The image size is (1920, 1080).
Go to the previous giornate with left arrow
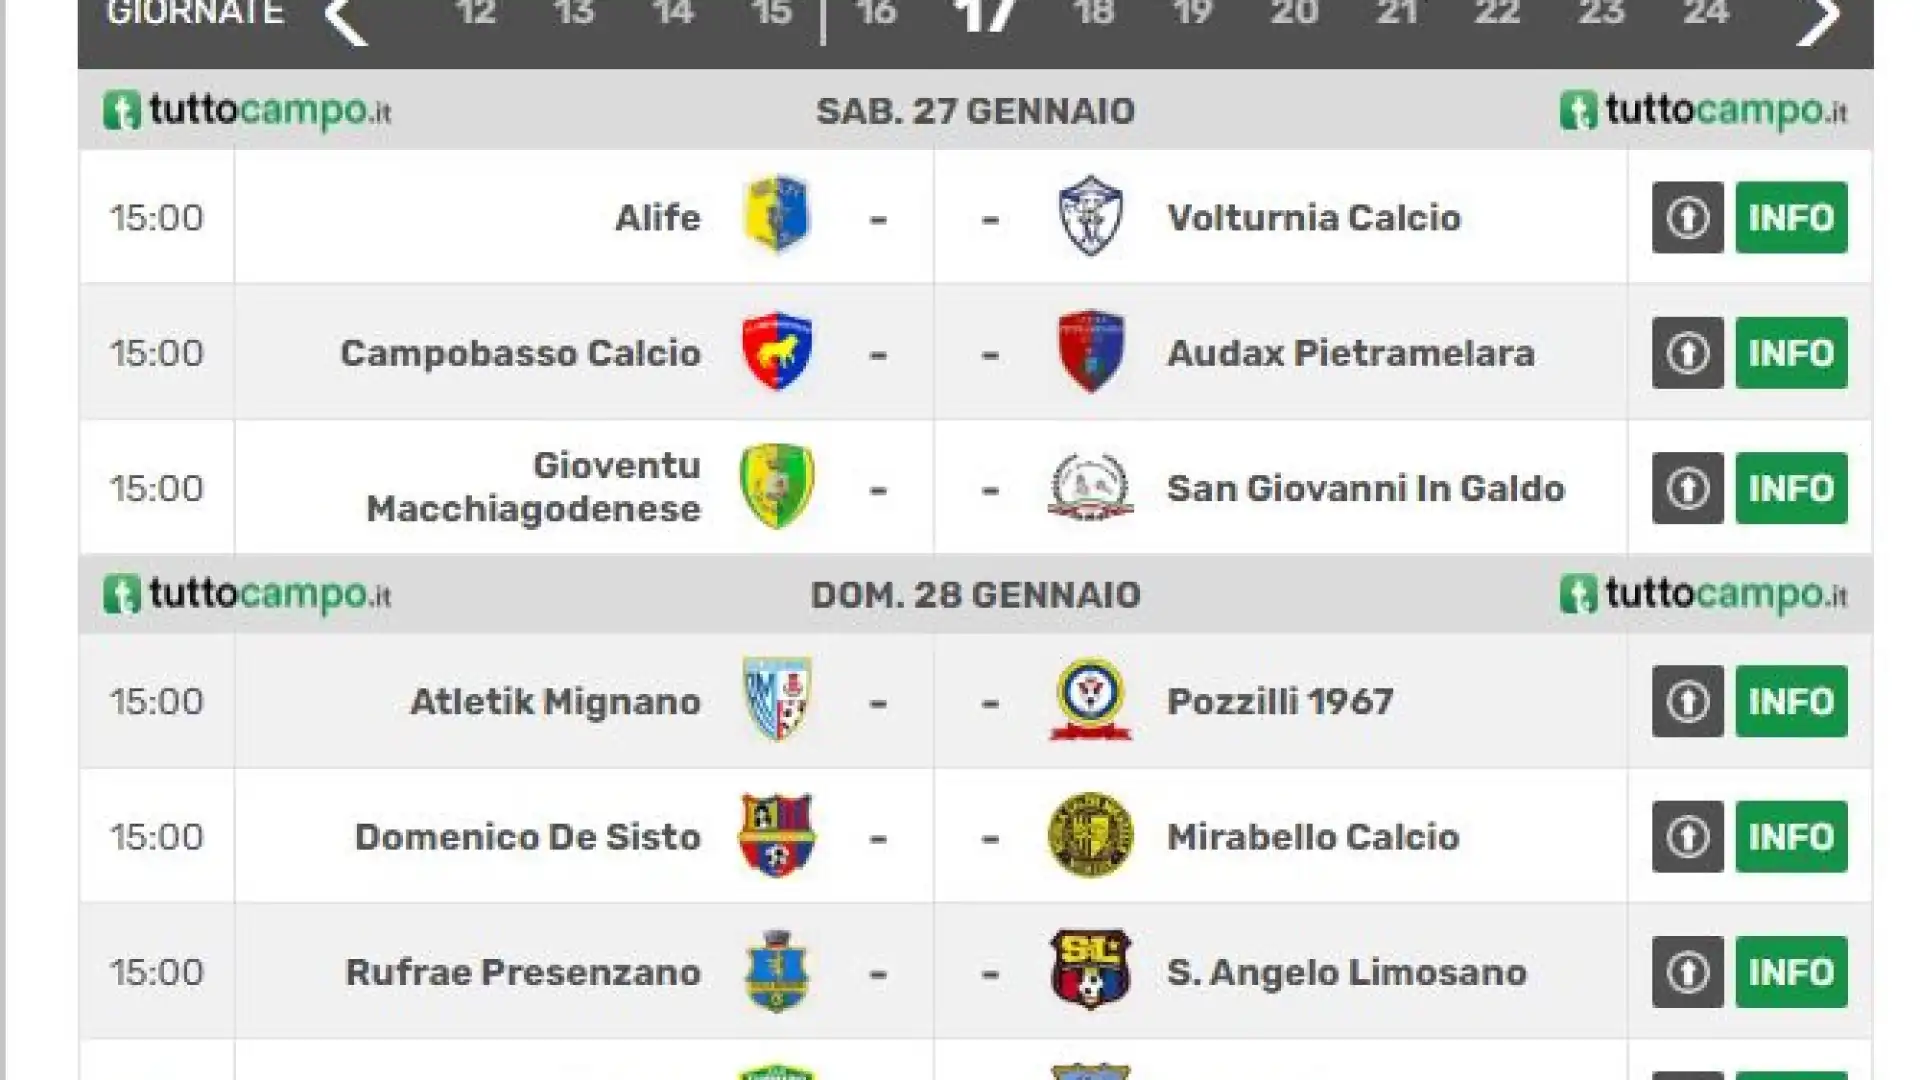(x=346, y=18)
